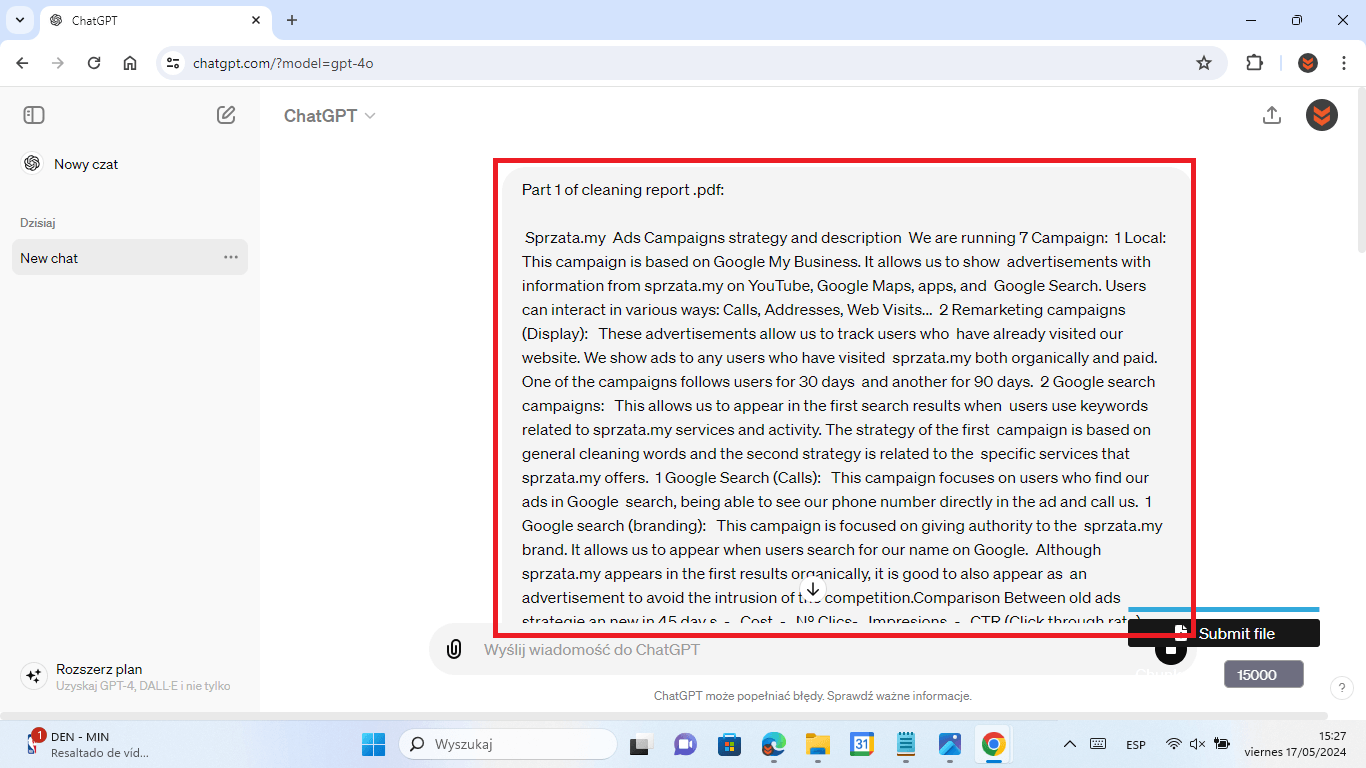Click the battery tray icon
Screen dimensions: 1366x768
coord(1221,744)
